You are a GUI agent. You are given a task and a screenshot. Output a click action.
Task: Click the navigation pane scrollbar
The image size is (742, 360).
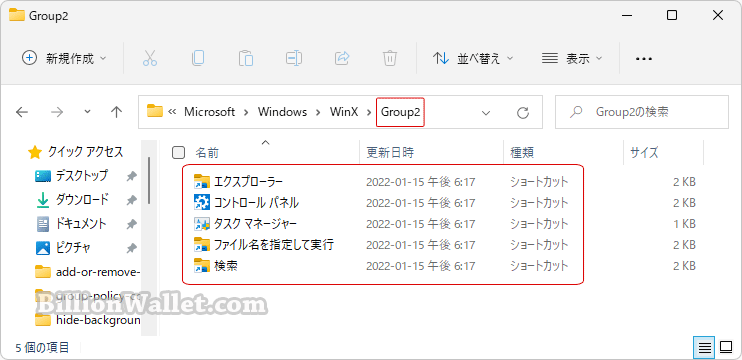tap(149, 180)
